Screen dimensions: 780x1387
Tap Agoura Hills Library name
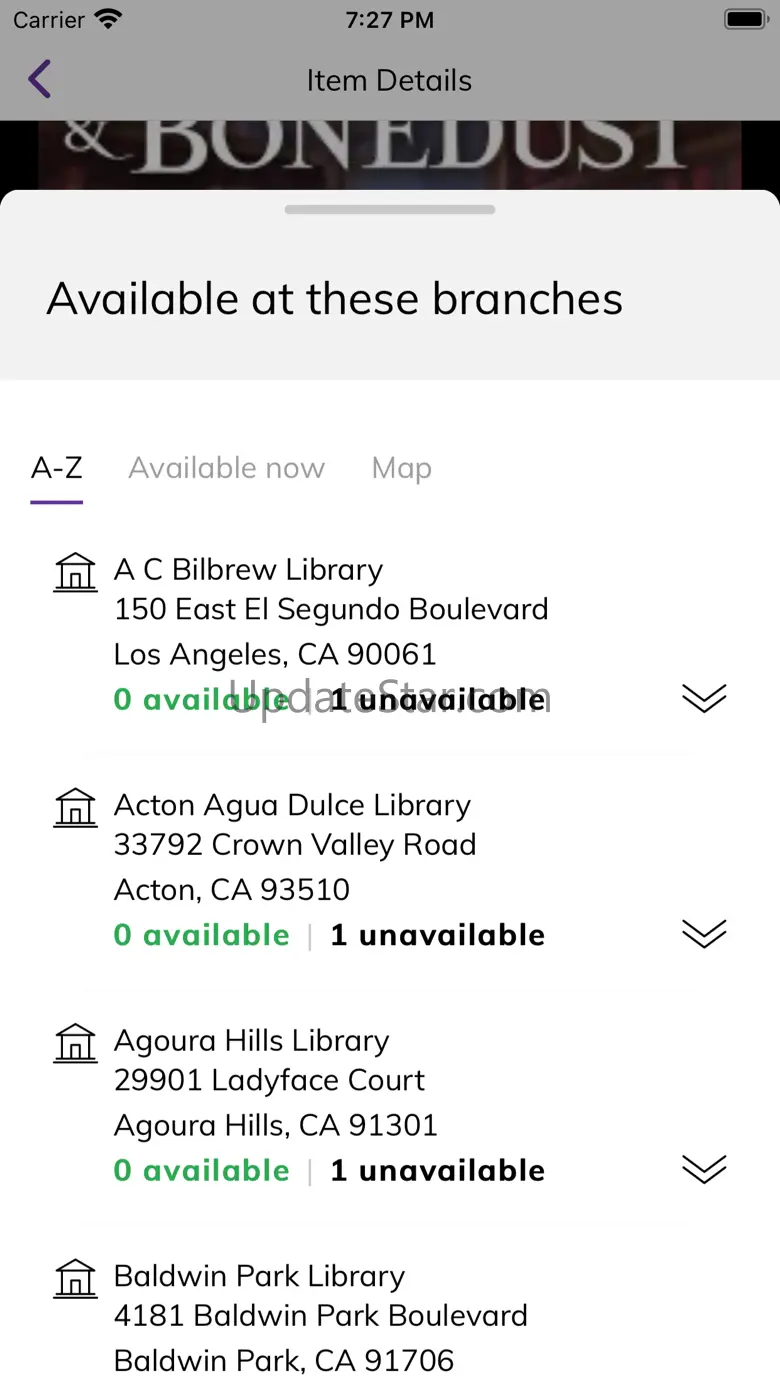tap(251, 1041)
